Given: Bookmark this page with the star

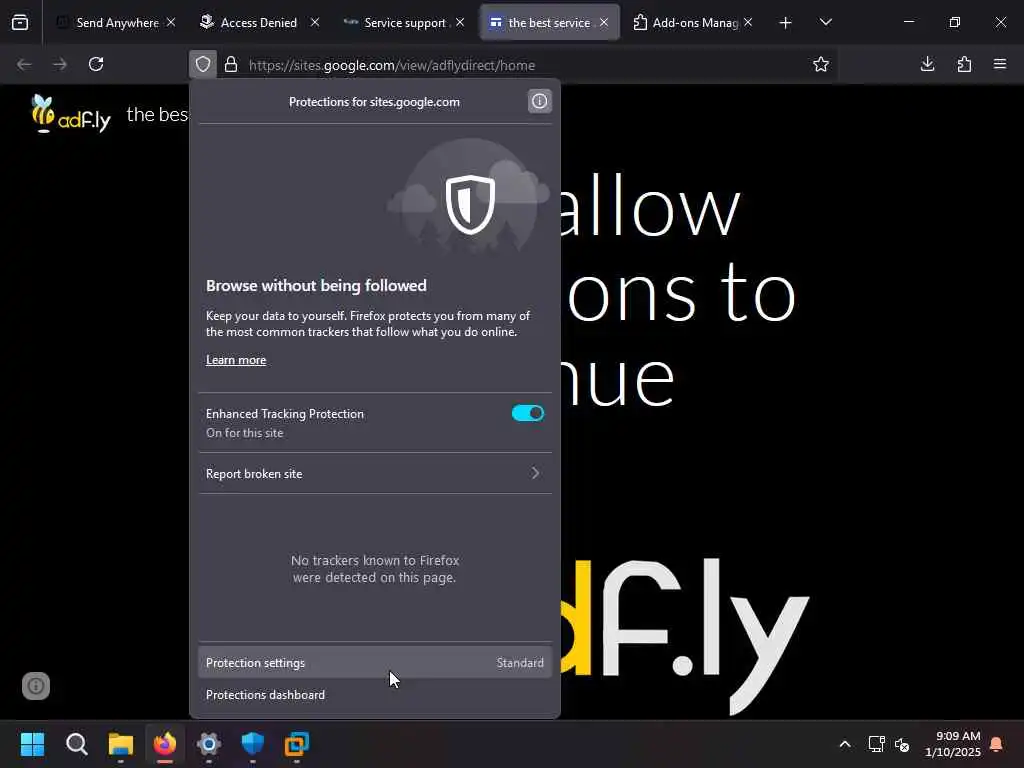Looking at the screenshot, I should click(821, 64).
